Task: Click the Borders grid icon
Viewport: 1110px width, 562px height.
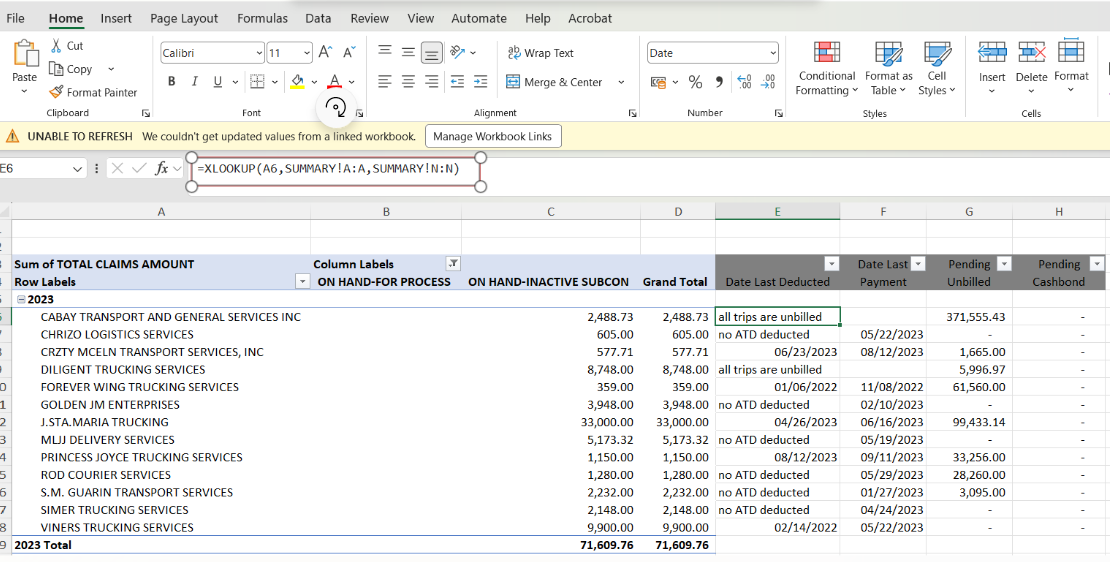Action: [x=258, y=82]
